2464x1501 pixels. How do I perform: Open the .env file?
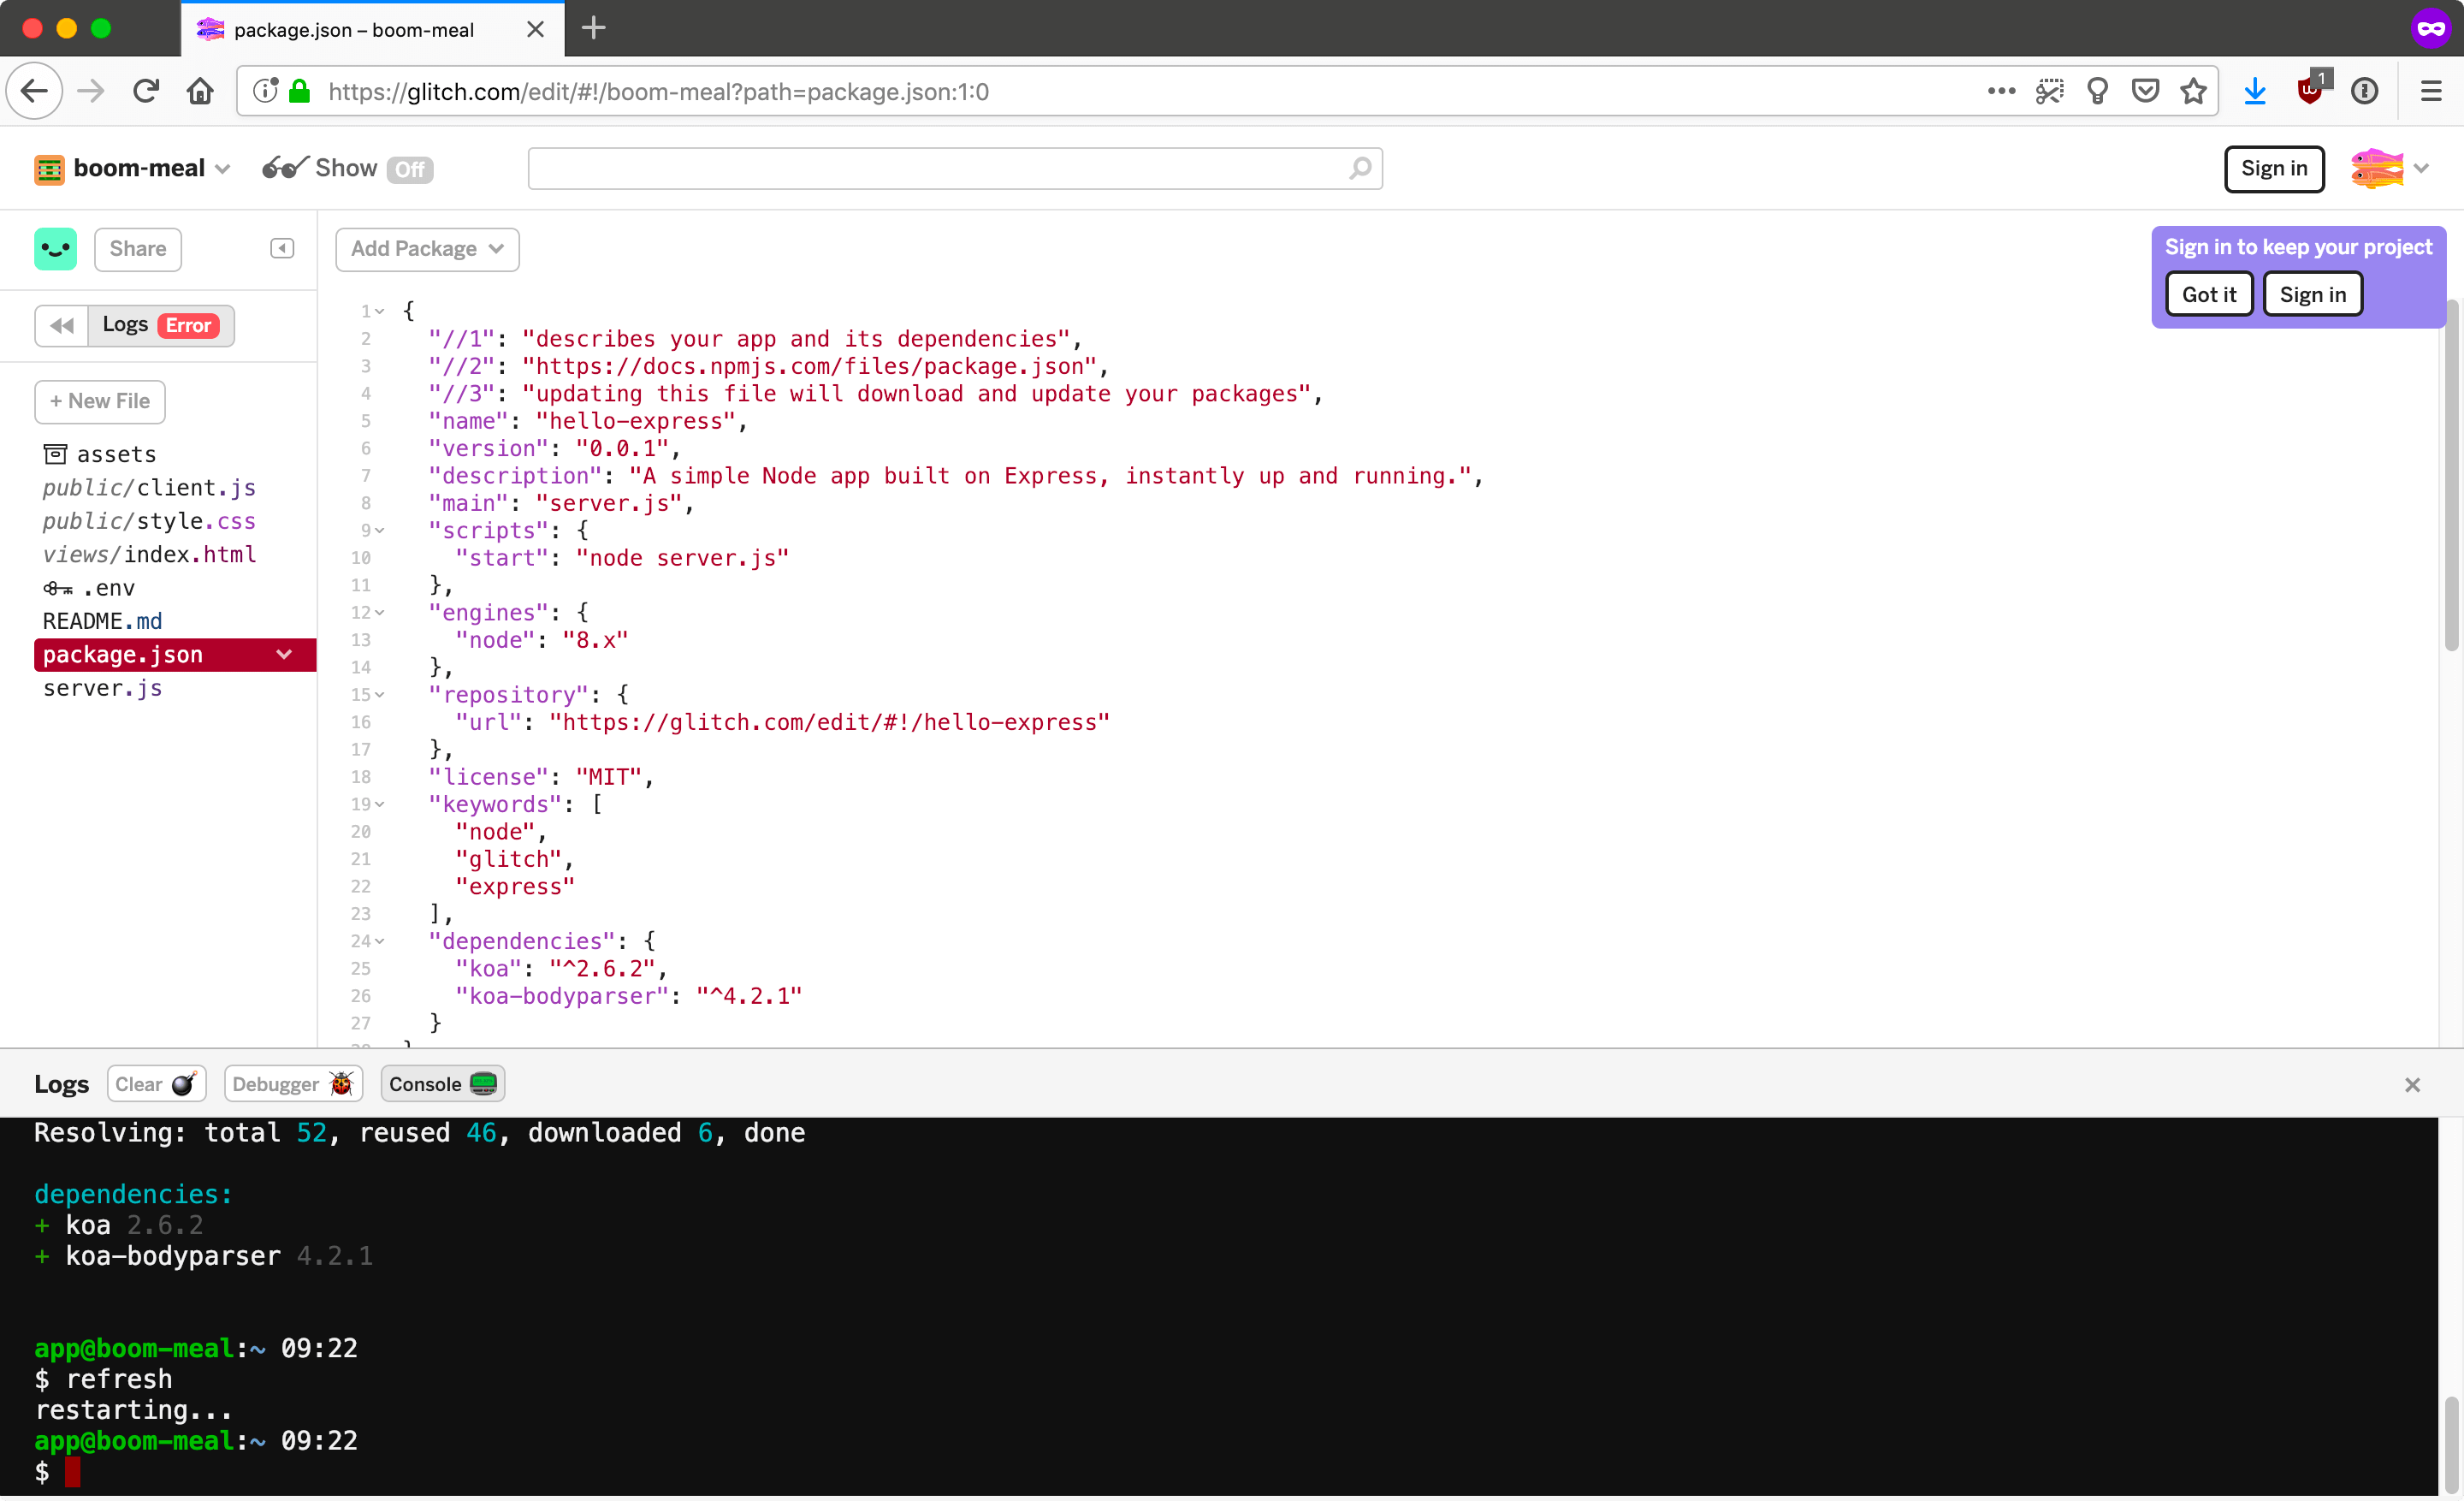click(x=89, y=588)
